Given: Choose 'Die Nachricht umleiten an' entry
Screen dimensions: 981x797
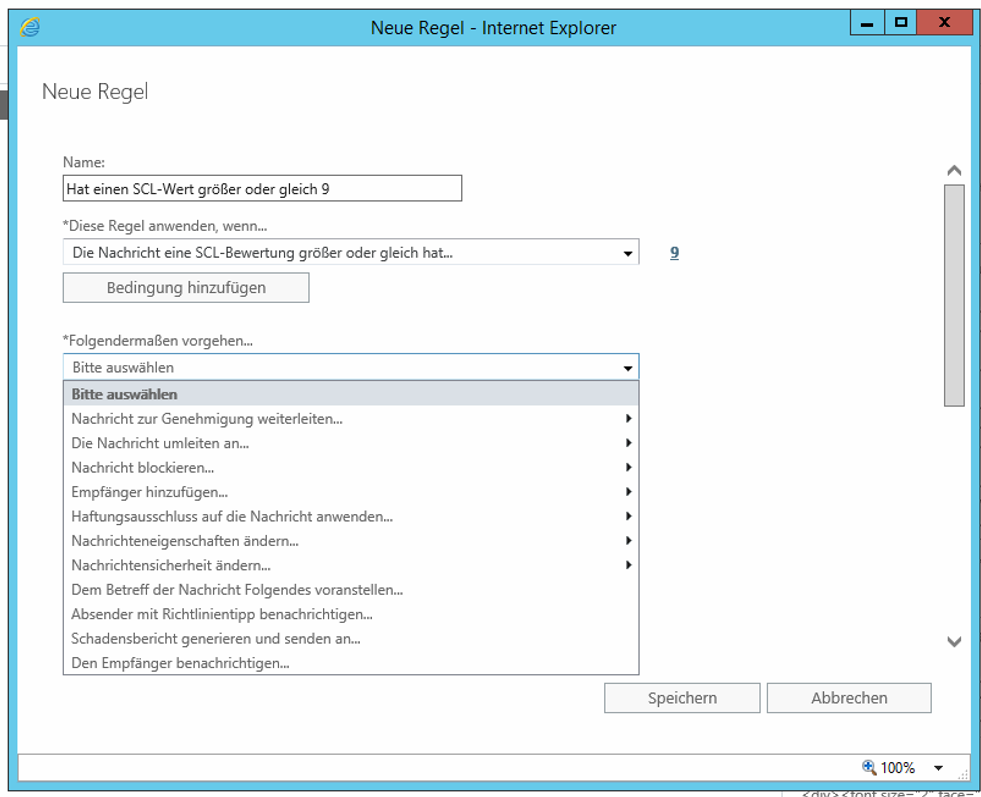Looking at the screenshot, I should tap(160, 443).
